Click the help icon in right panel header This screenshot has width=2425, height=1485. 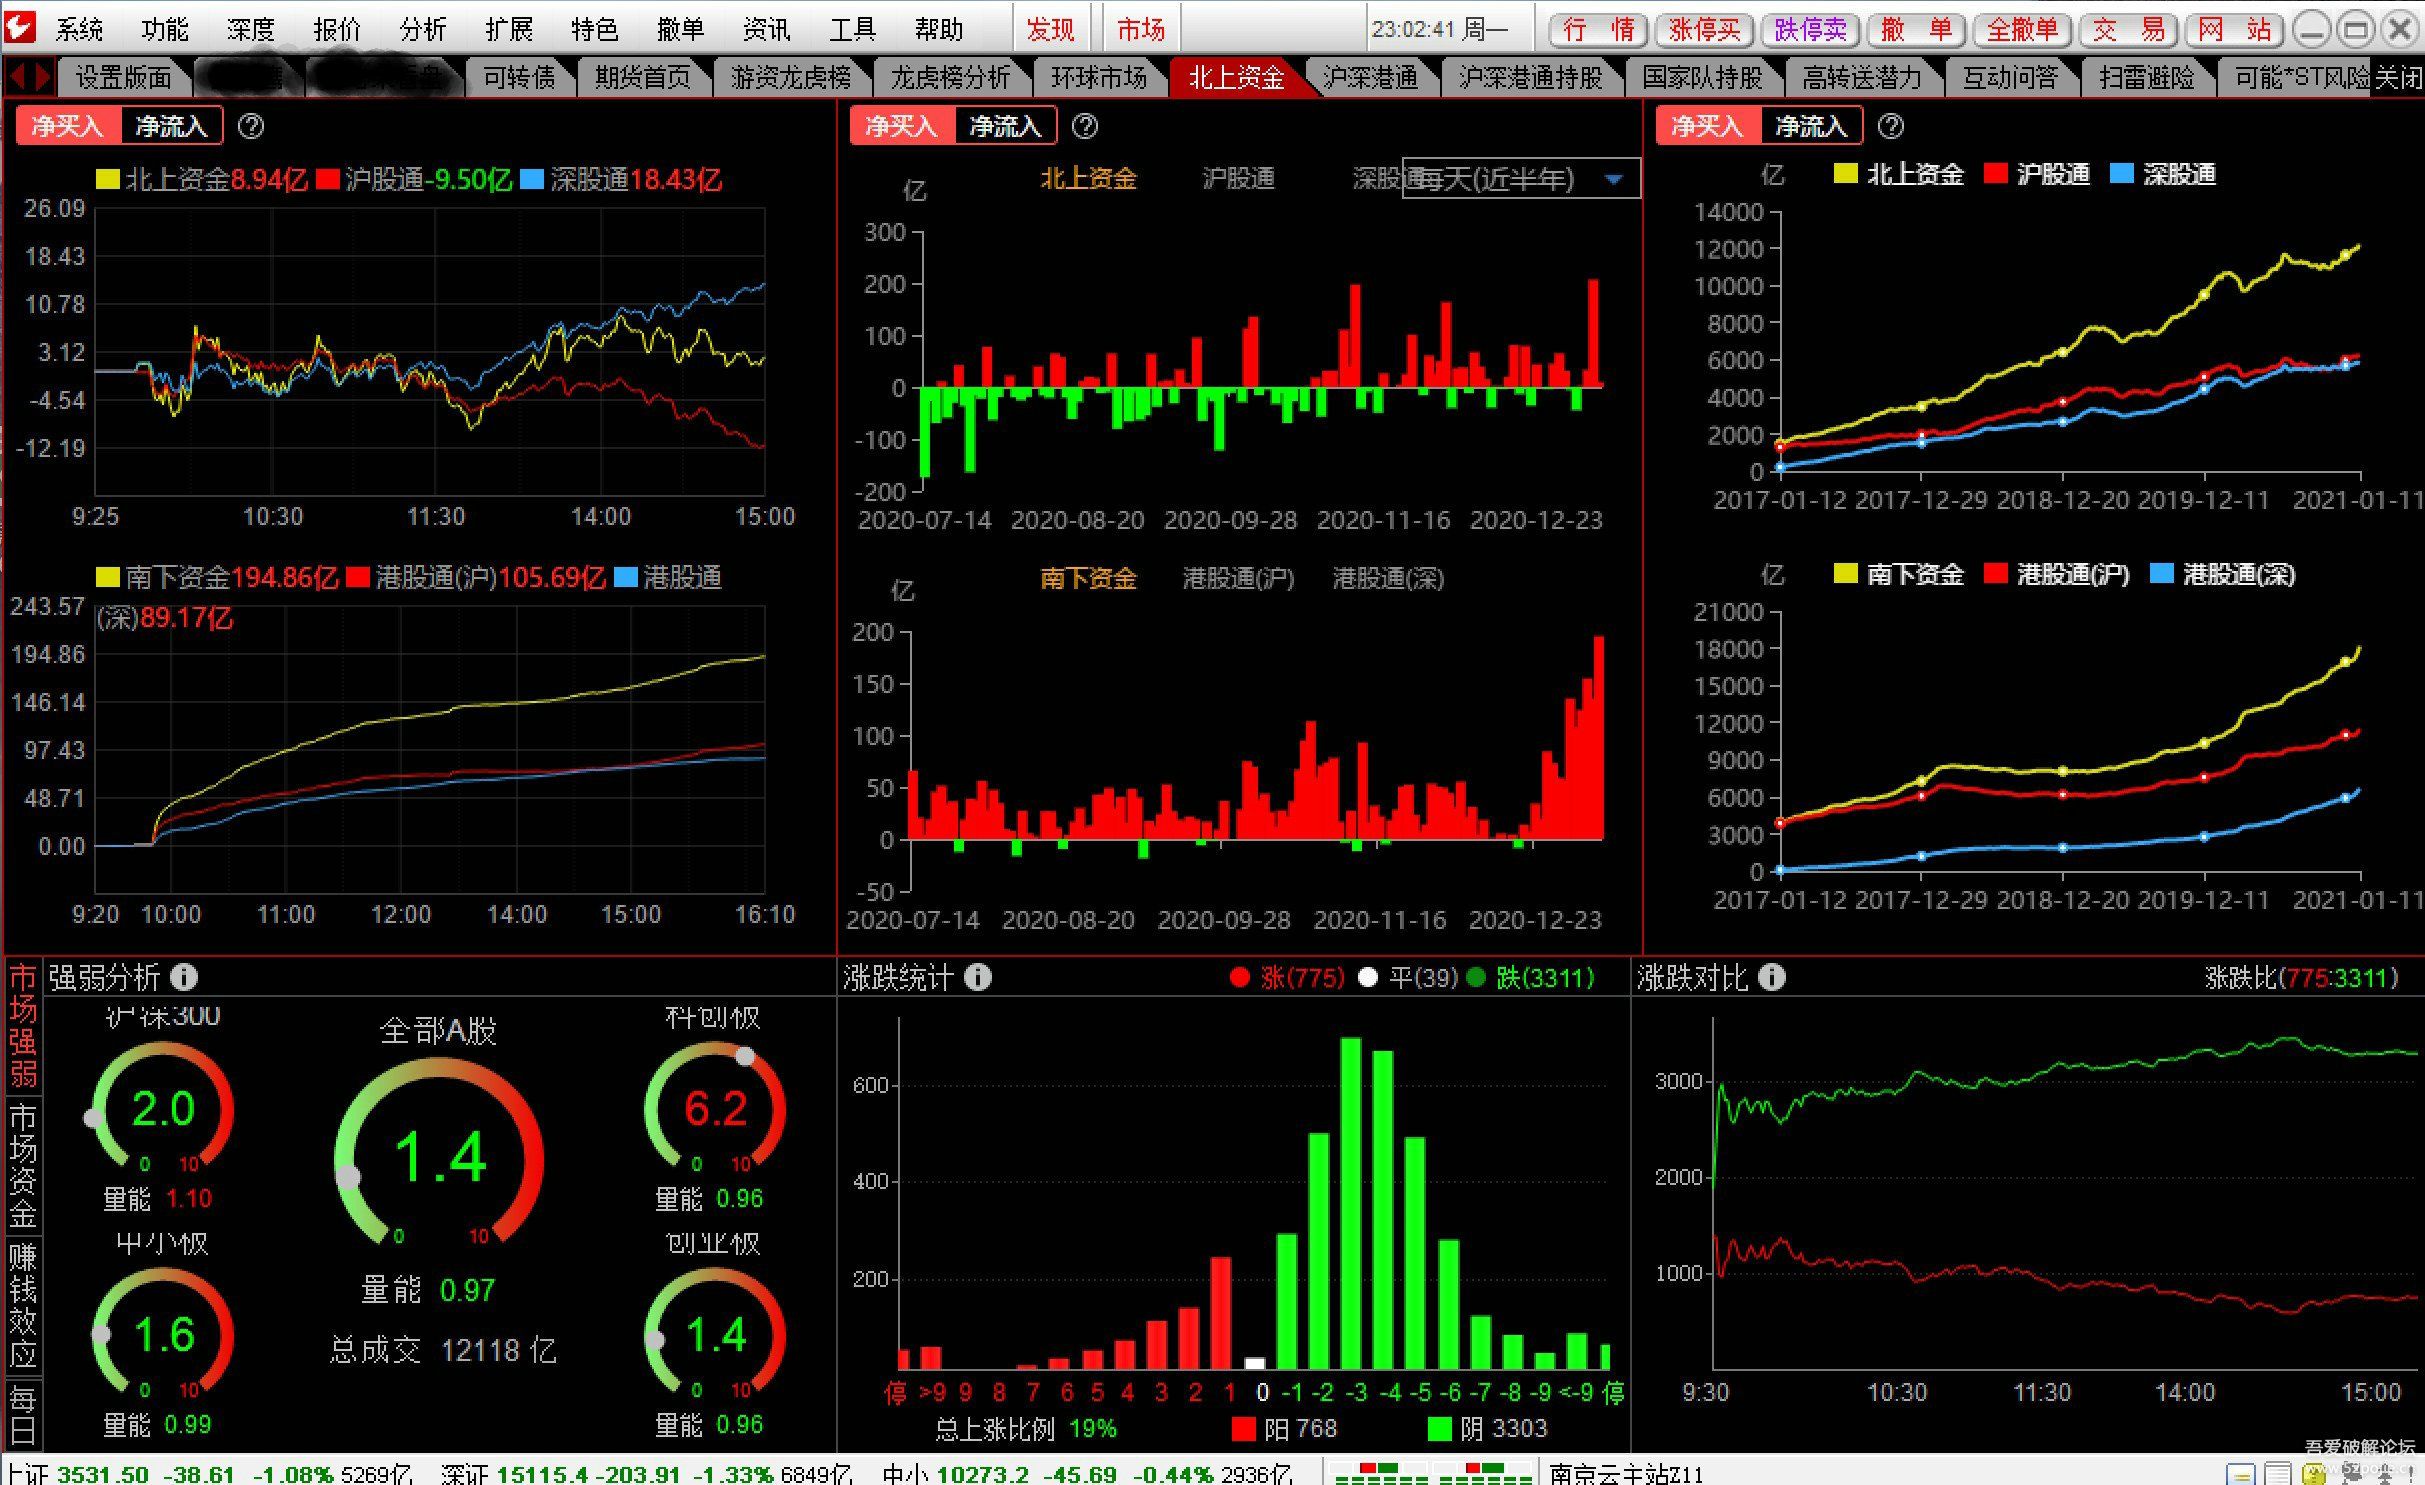[1890, 127]
